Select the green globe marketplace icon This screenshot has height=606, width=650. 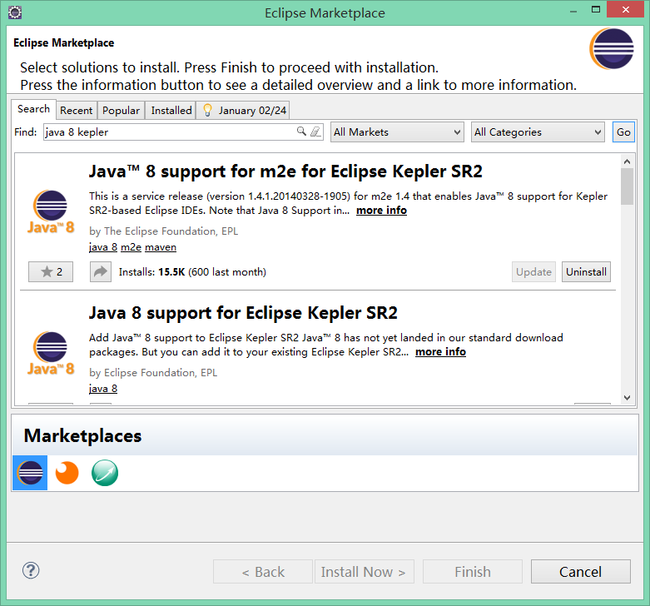click(x=104, y=473)
